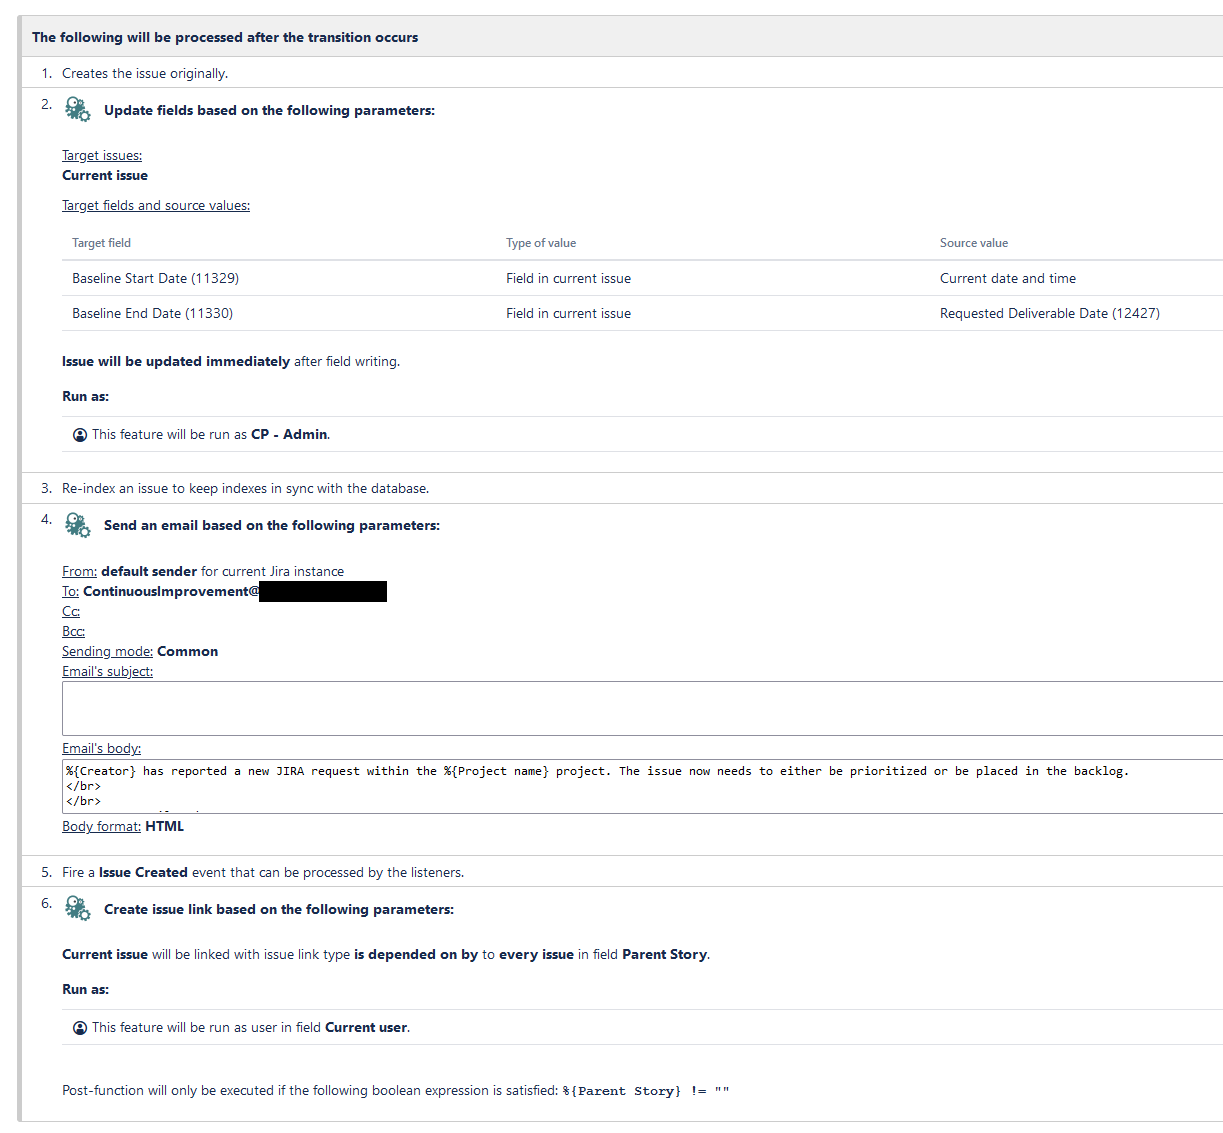Click the gears icon beside Send an email
Image resolution: width=1223 pixels, height=1133 pixels.
(x=77, y=524)
